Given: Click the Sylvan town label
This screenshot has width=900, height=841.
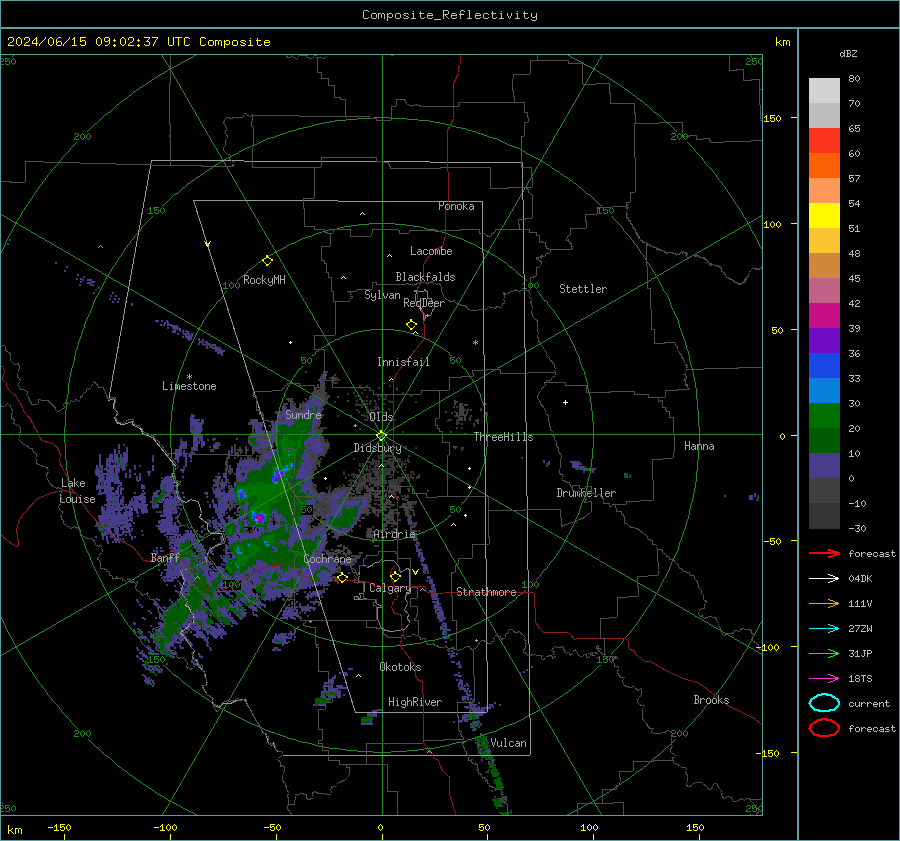Looking at the screenshot, I should click(382, 295).
